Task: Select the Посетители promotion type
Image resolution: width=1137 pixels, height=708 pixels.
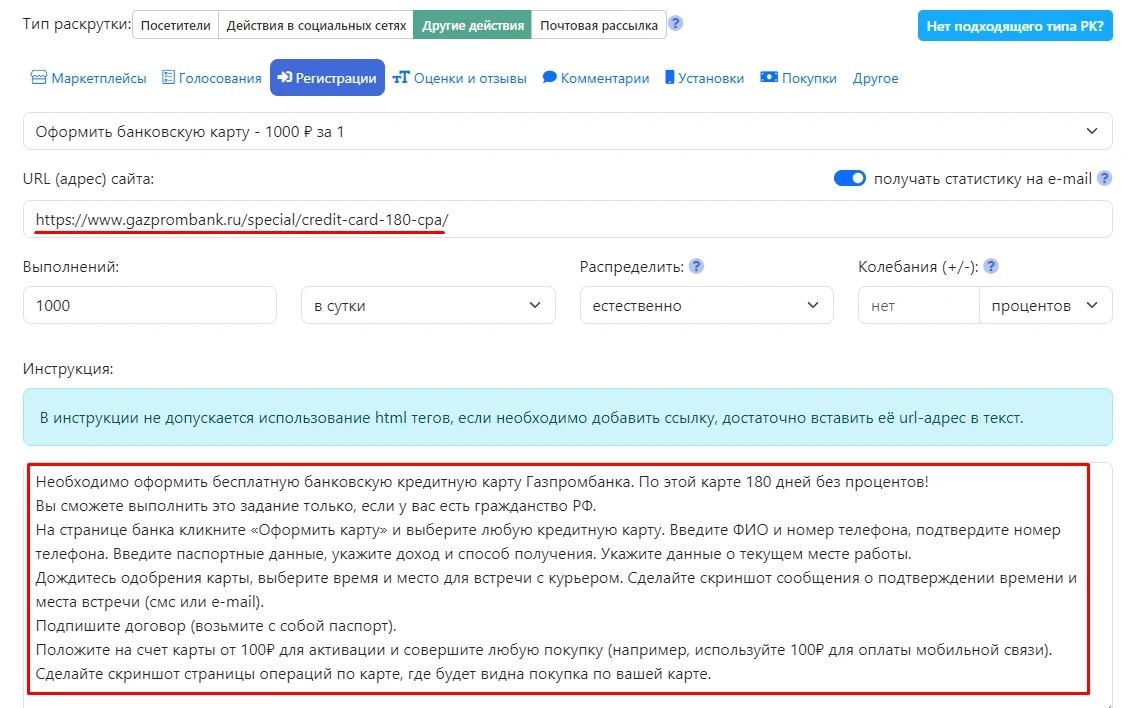Action: coord(175,25)
